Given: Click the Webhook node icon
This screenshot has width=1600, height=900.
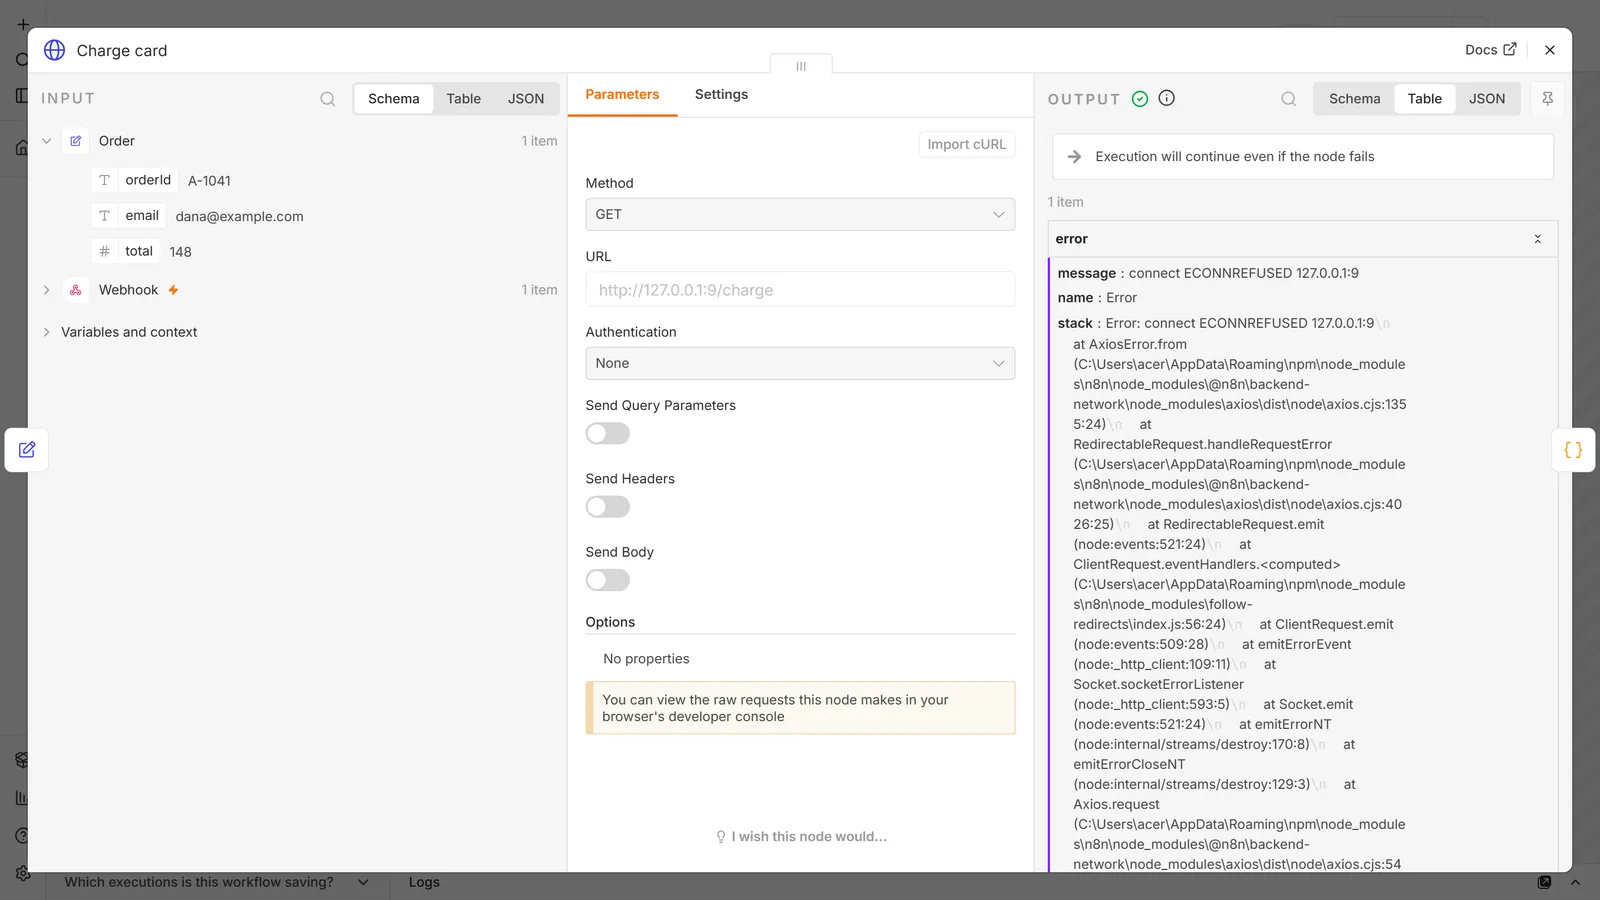Looking at the screenshot, I should 76,290.
